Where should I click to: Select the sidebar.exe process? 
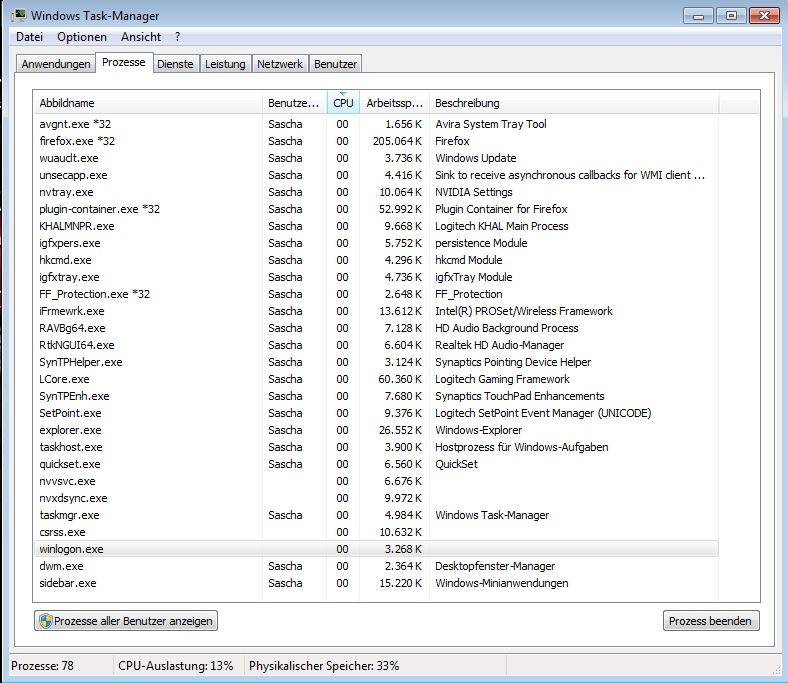pyautogui.click(x=376, y=583)
